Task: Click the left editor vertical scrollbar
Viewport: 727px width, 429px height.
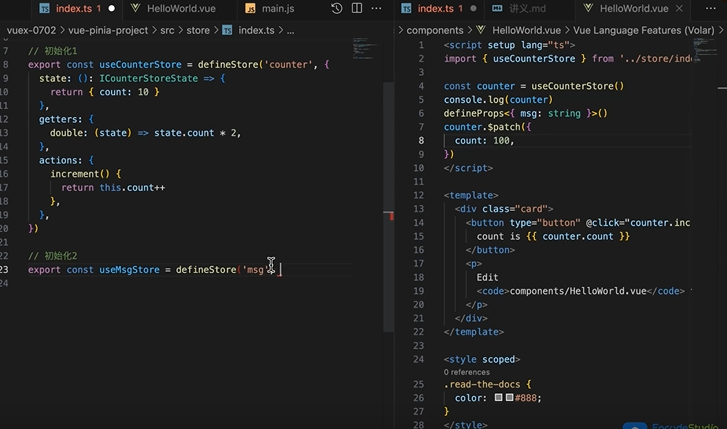Action: 389,206
